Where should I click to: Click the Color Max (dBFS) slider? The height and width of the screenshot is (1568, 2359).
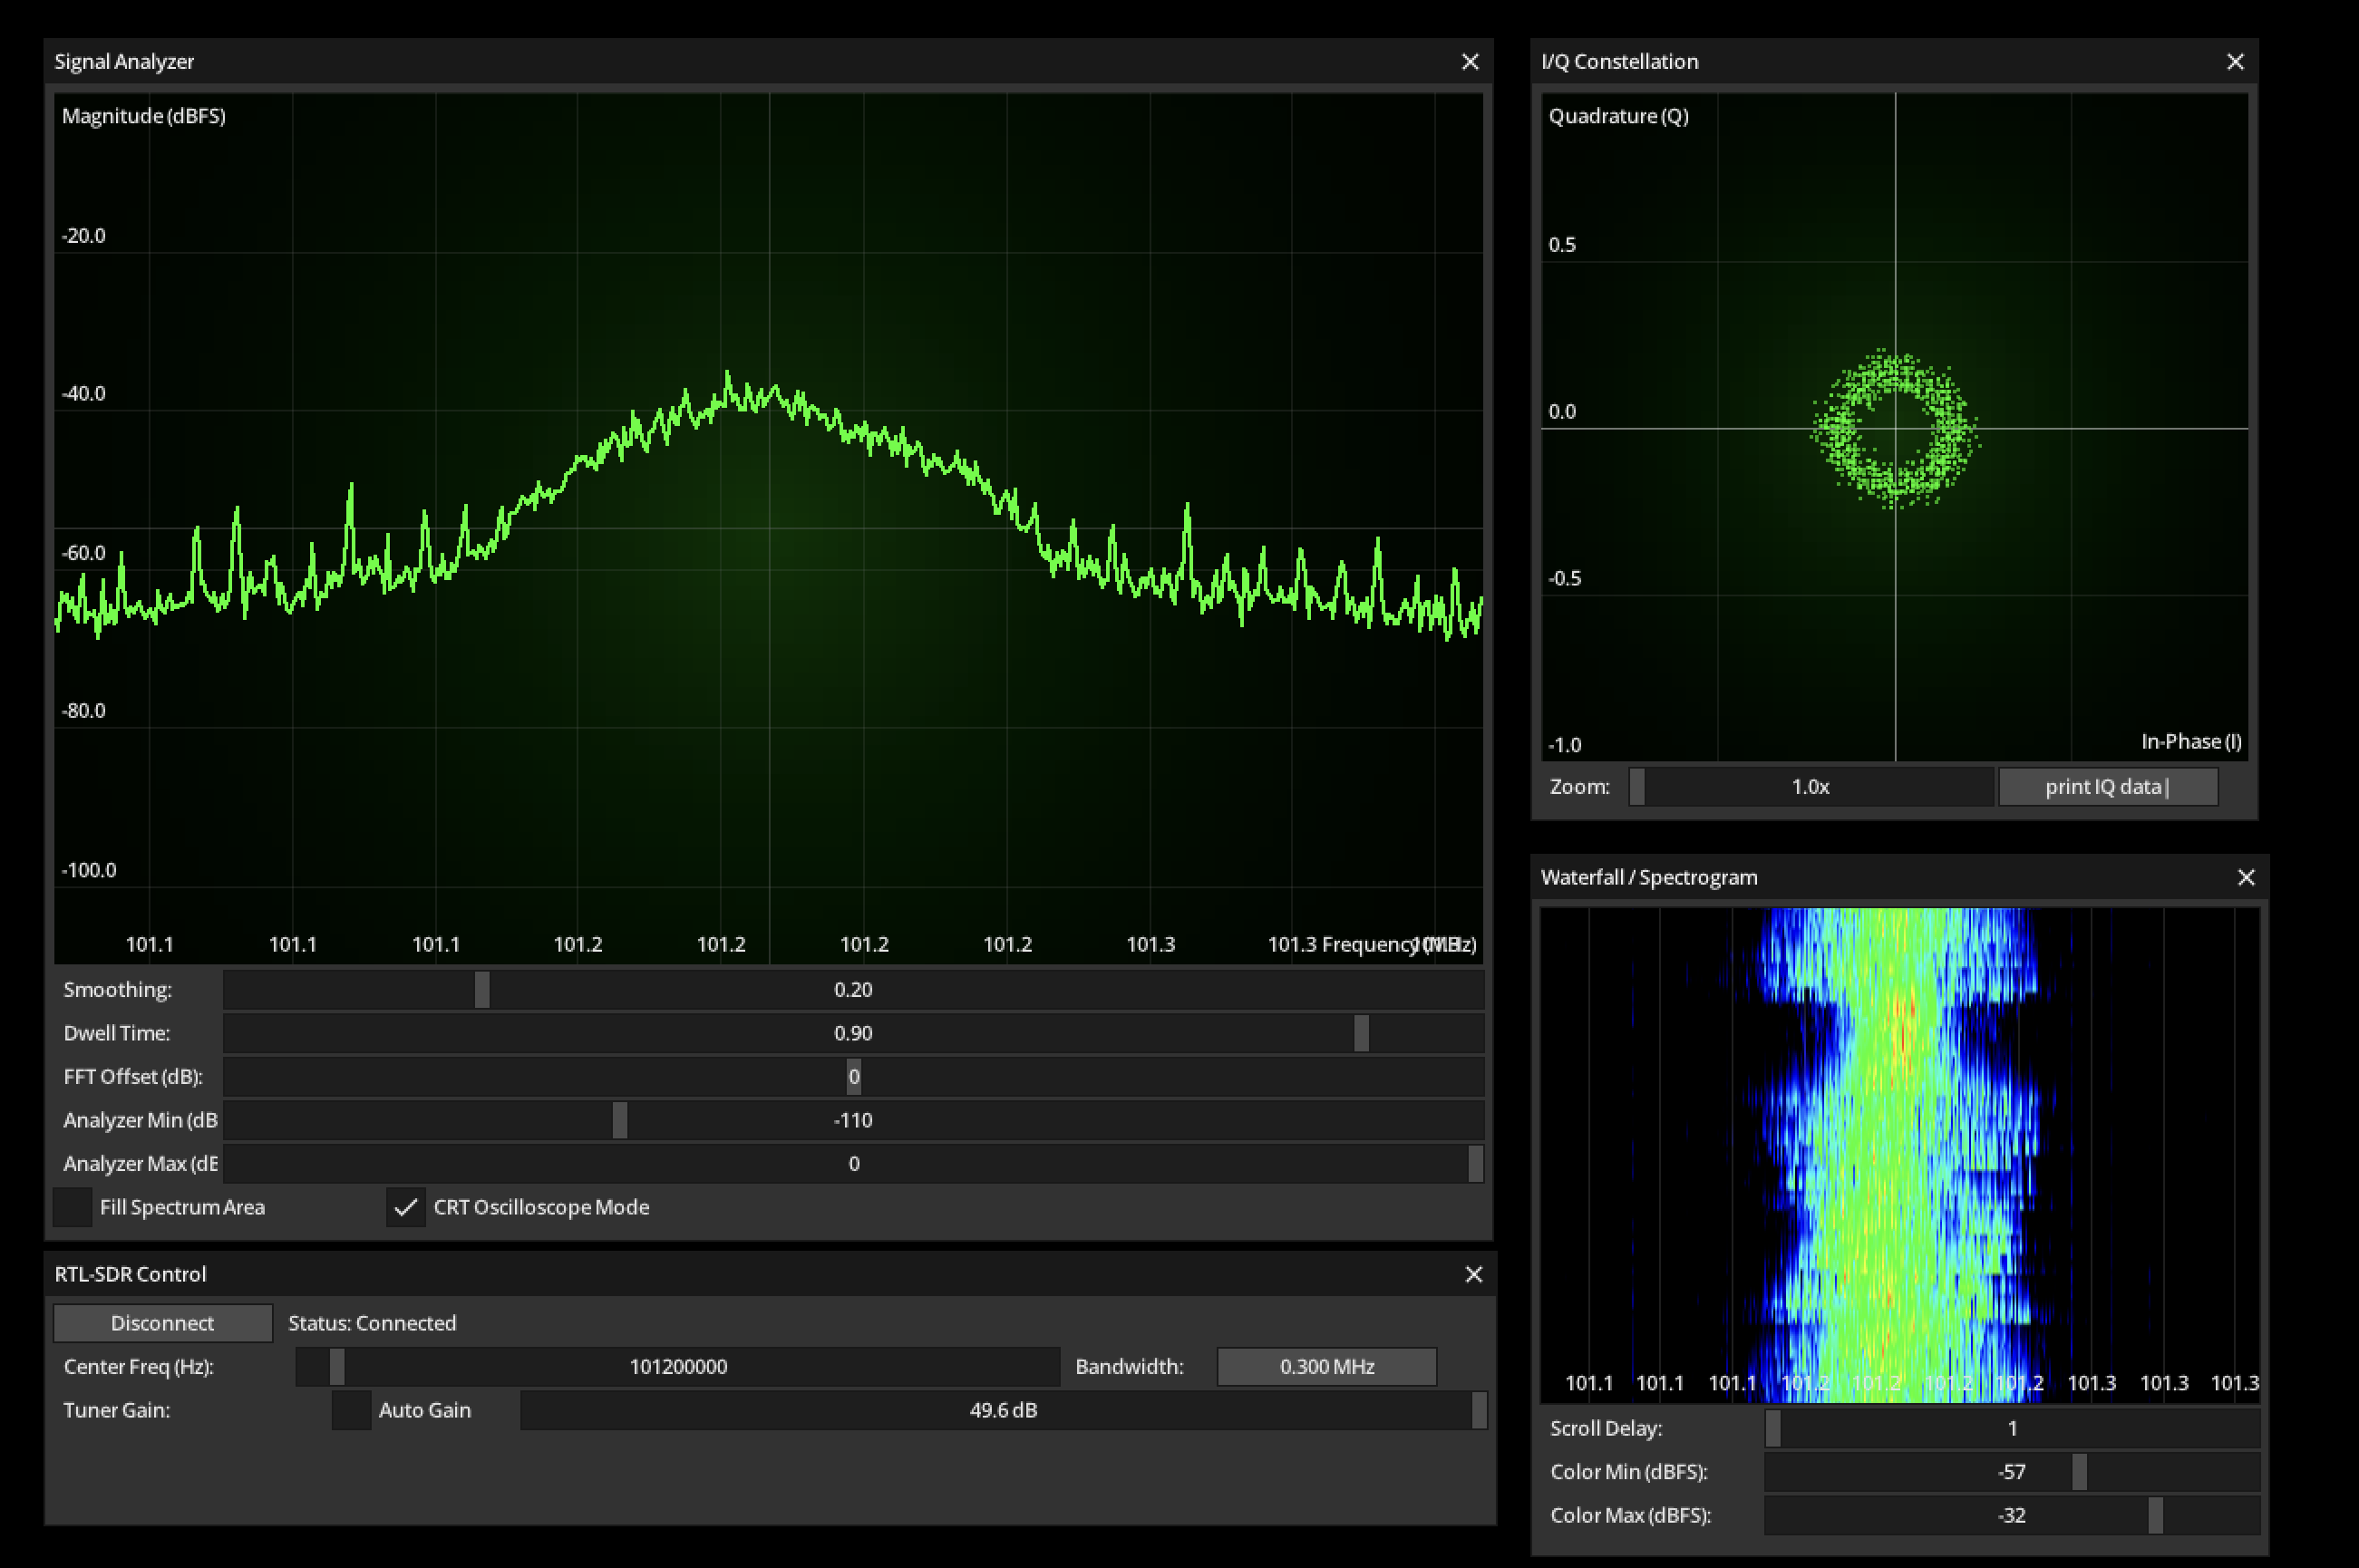coord(2012,1515)
